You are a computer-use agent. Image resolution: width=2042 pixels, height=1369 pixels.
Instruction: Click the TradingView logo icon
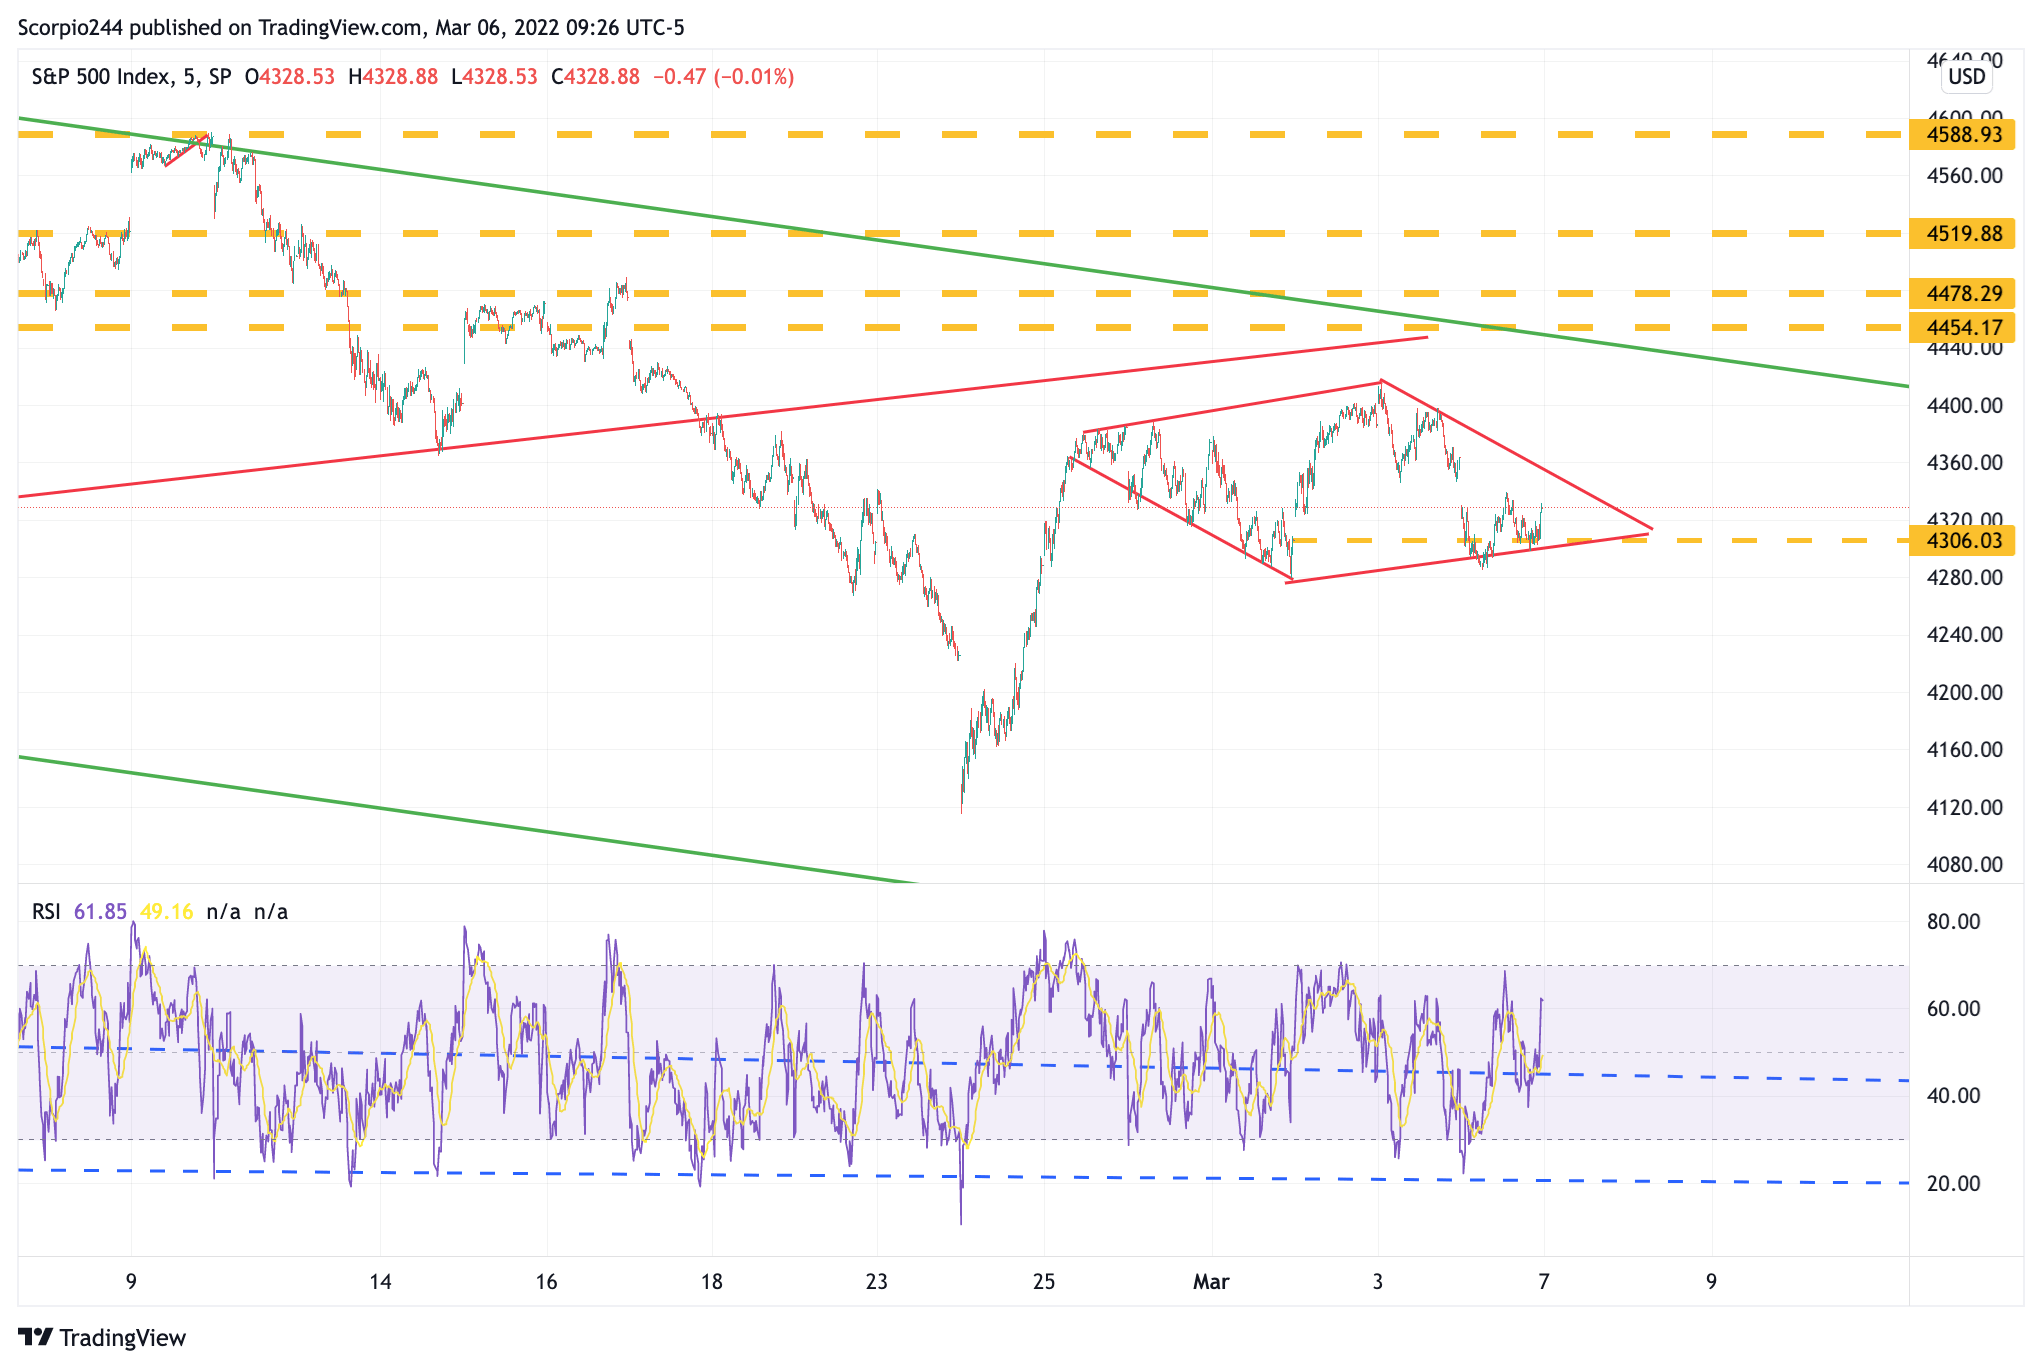pos(35,1337)
